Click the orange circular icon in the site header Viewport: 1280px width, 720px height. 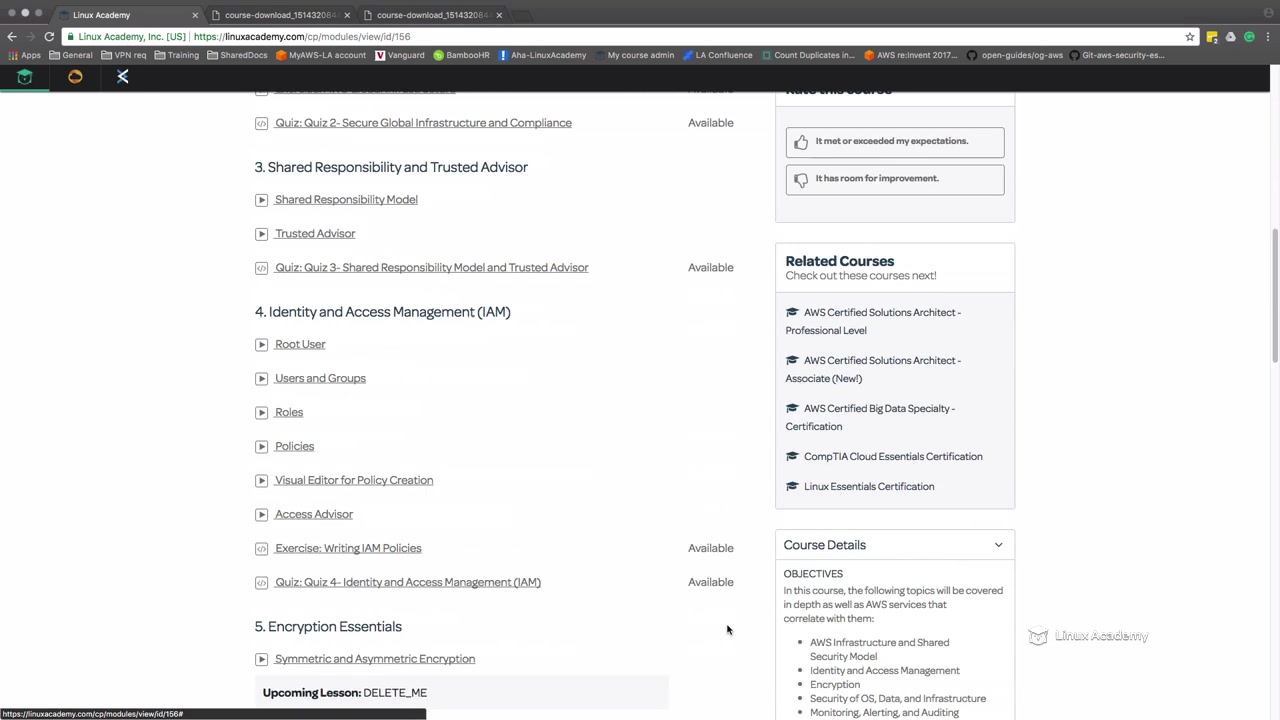[x=75, y=77]
